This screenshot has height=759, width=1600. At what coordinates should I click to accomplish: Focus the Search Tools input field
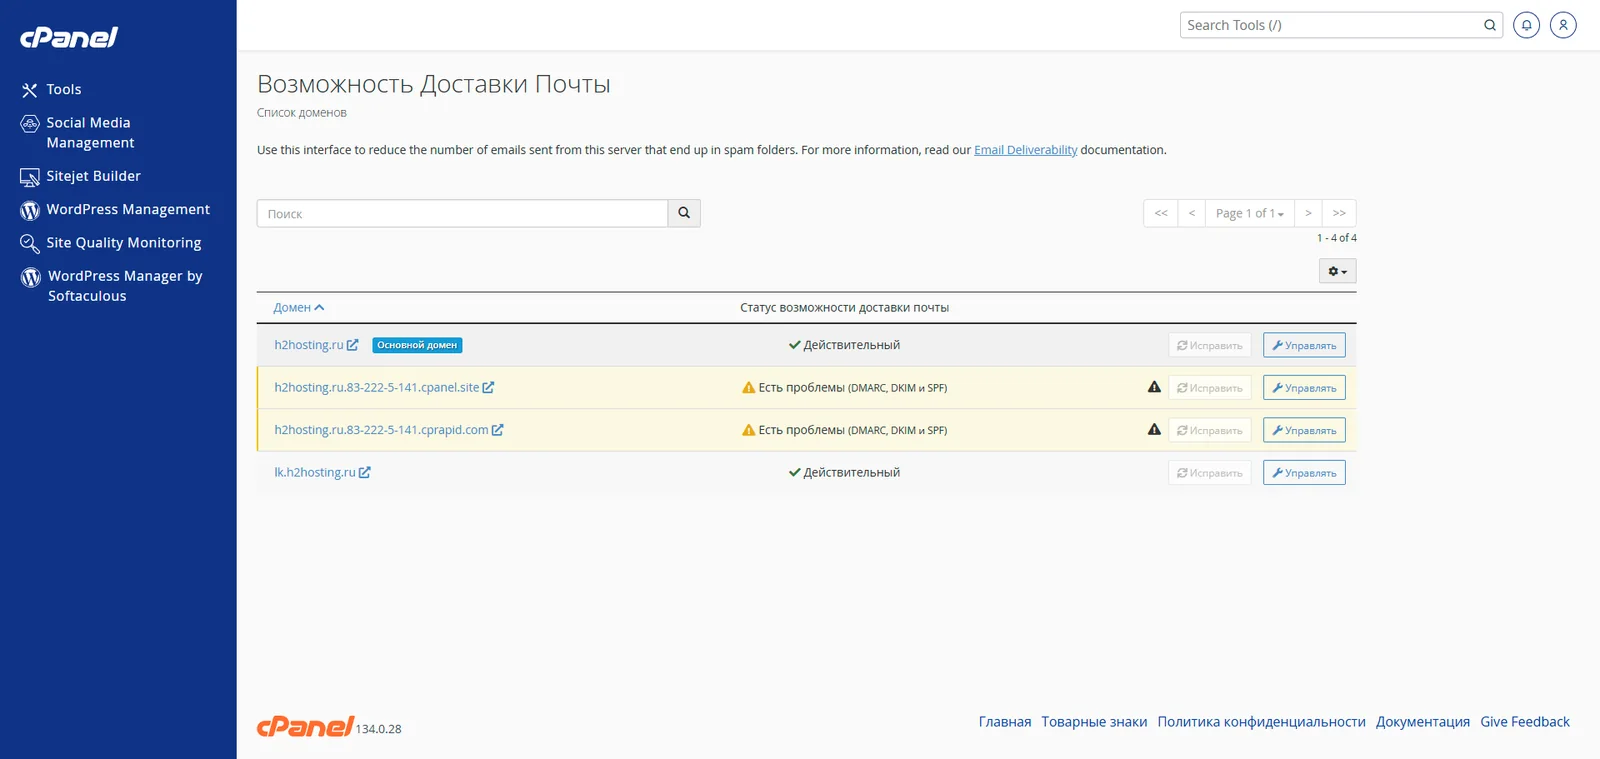pyautogui.click(x=1330, y=25)
